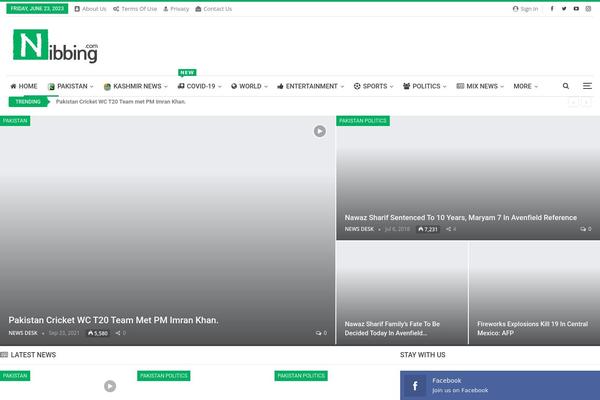Expand the Pakistan menu
Screen dimensions: 600x400
(70, 86)
